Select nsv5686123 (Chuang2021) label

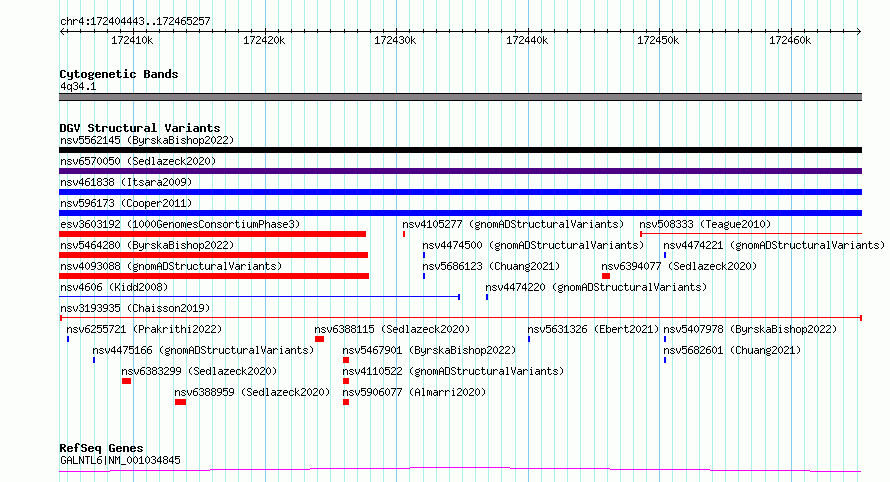point(491,266)
